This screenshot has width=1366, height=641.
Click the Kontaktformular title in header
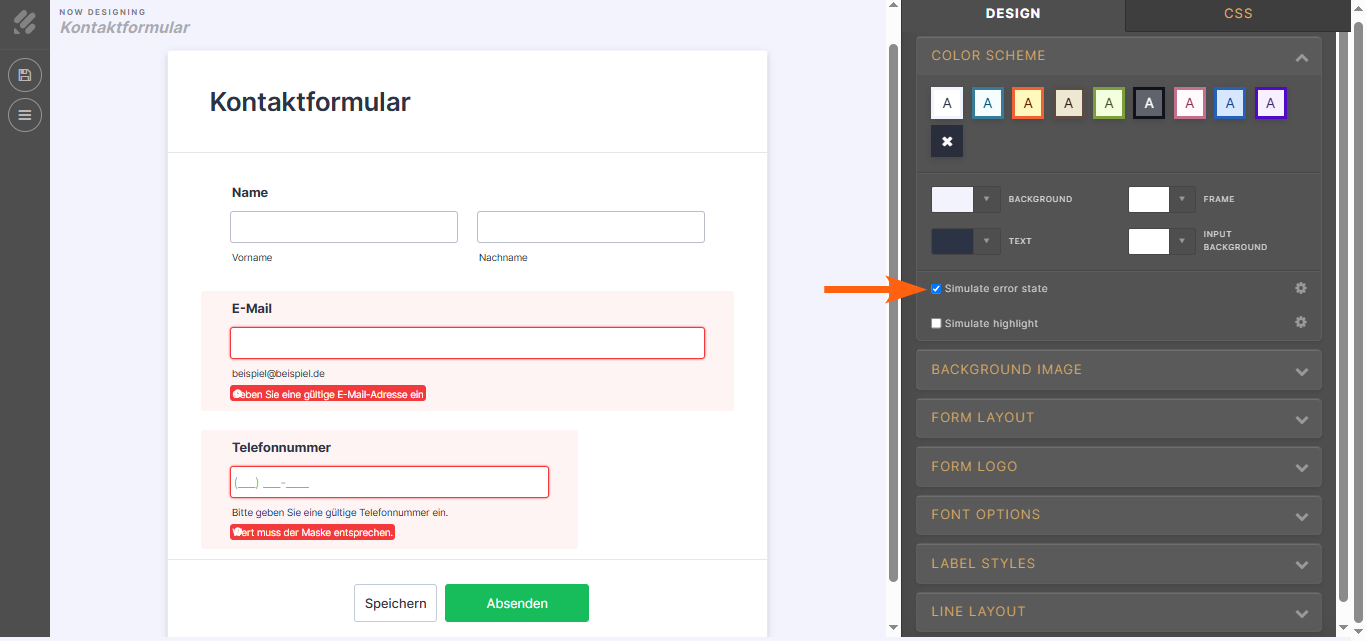point(125,27)
